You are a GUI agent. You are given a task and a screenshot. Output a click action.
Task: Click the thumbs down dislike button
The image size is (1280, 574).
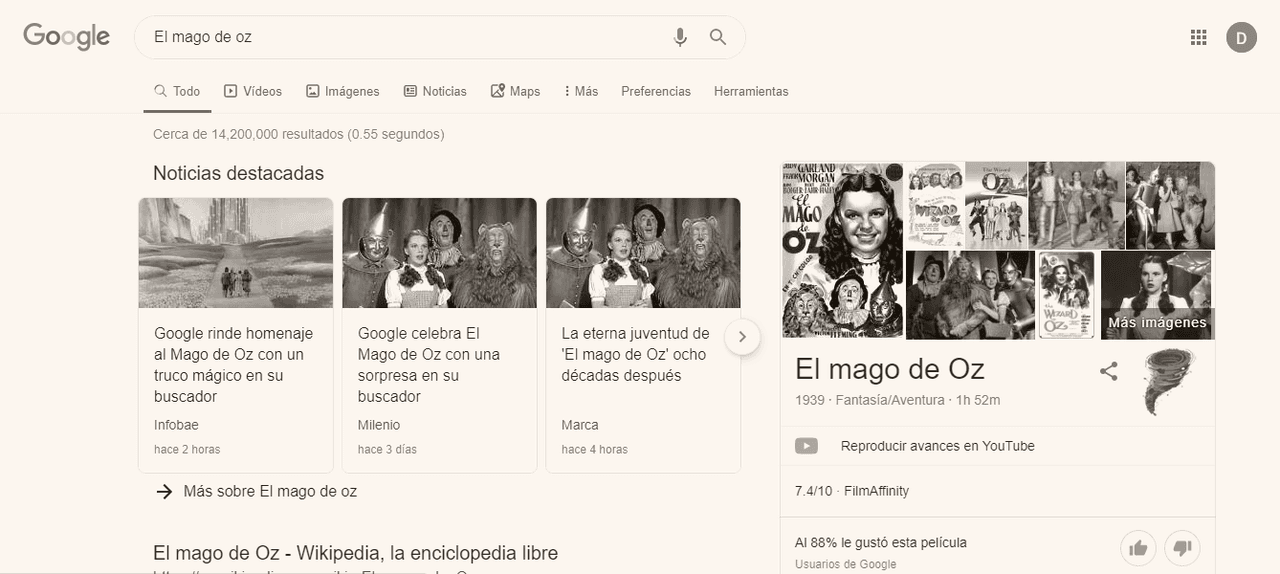(1182, 548)
